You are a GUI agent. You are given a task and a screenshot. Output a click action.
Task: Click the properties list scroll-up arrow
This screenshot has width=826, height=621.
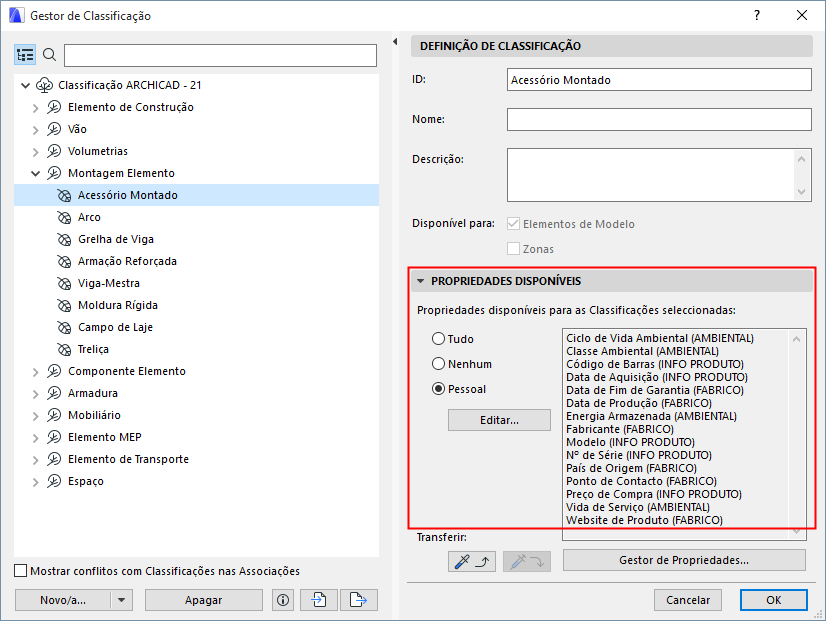(796, 339)
